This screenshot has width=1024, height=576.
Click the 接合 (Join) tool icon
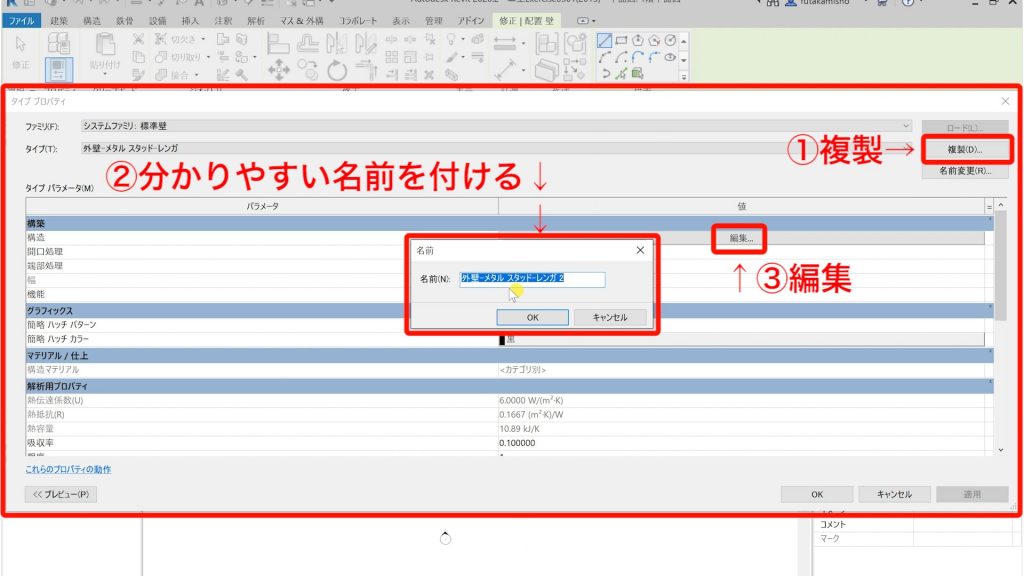click(163, 75)
